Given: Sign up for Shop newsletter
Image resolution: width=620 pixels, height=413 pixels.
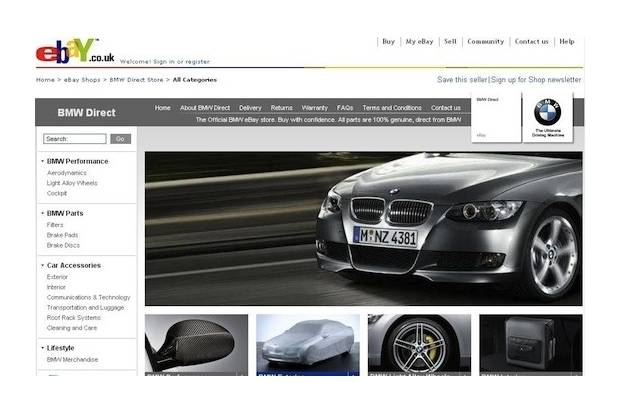Looking at the screenshot, I should (536, 80).
